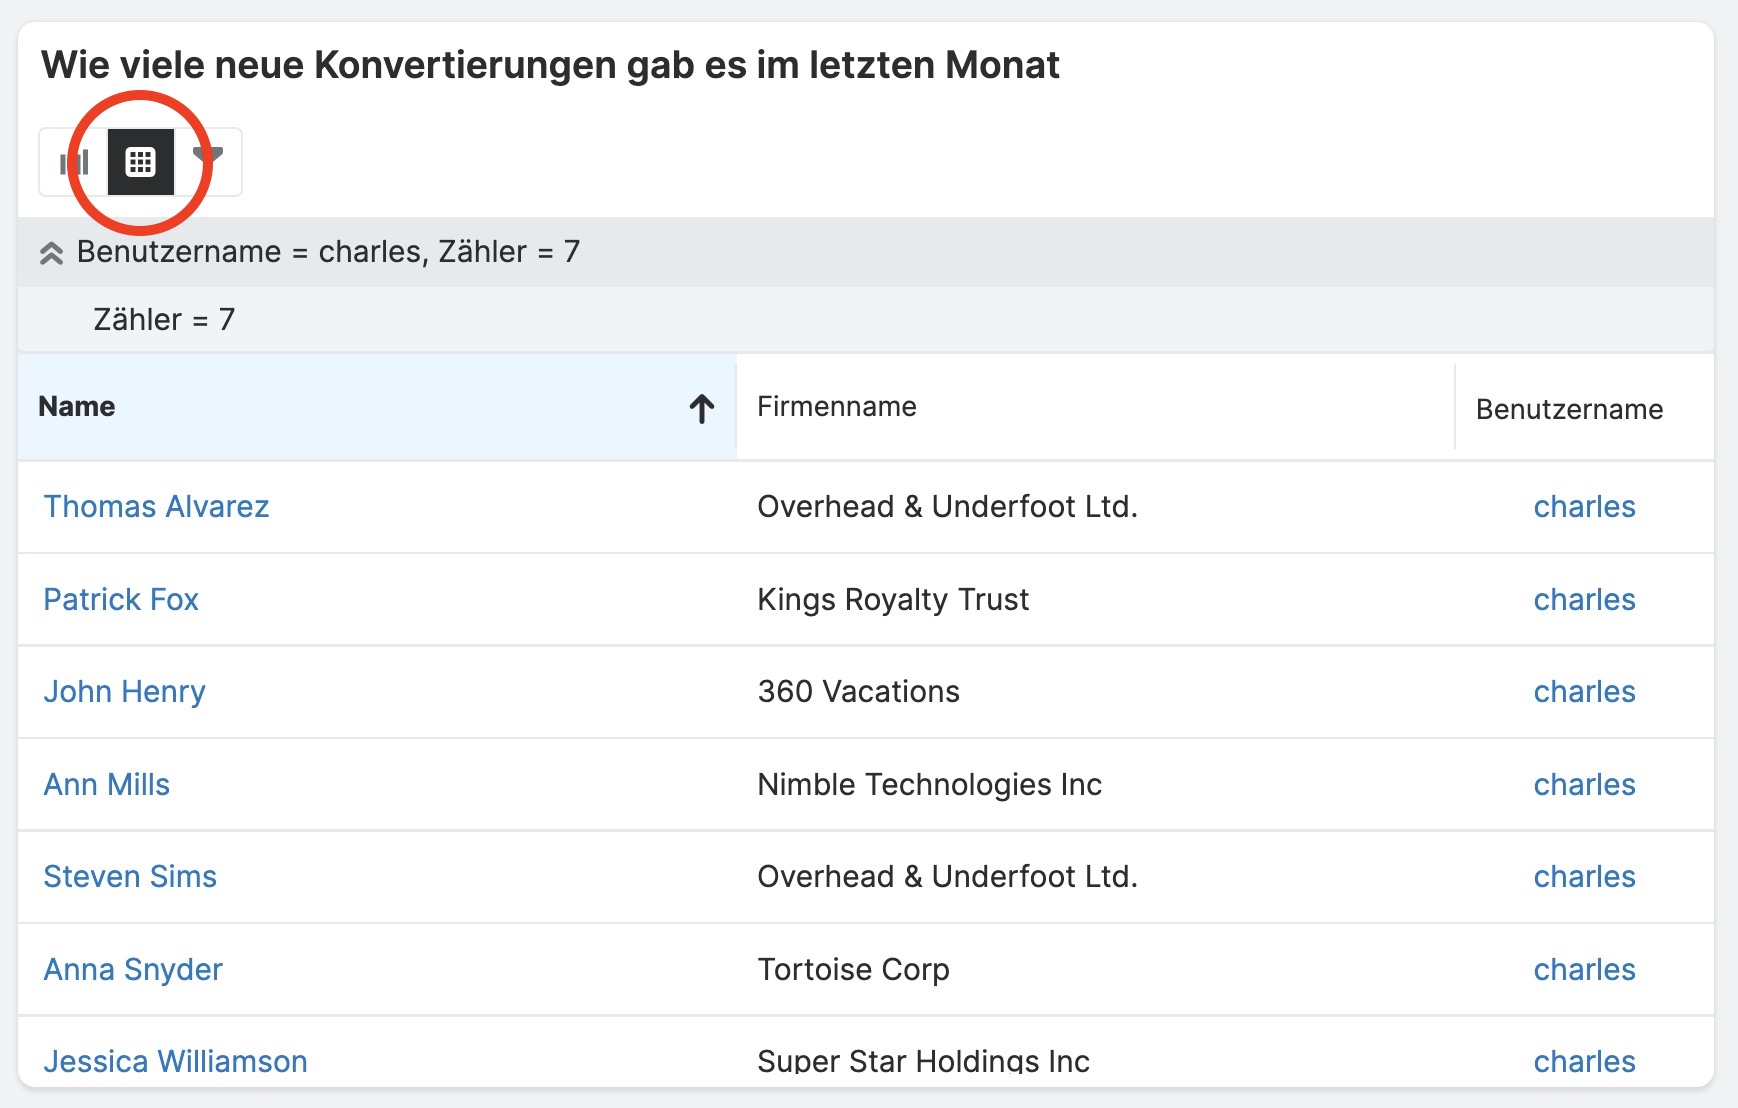Open Jessica Williamson's record

175,1061
